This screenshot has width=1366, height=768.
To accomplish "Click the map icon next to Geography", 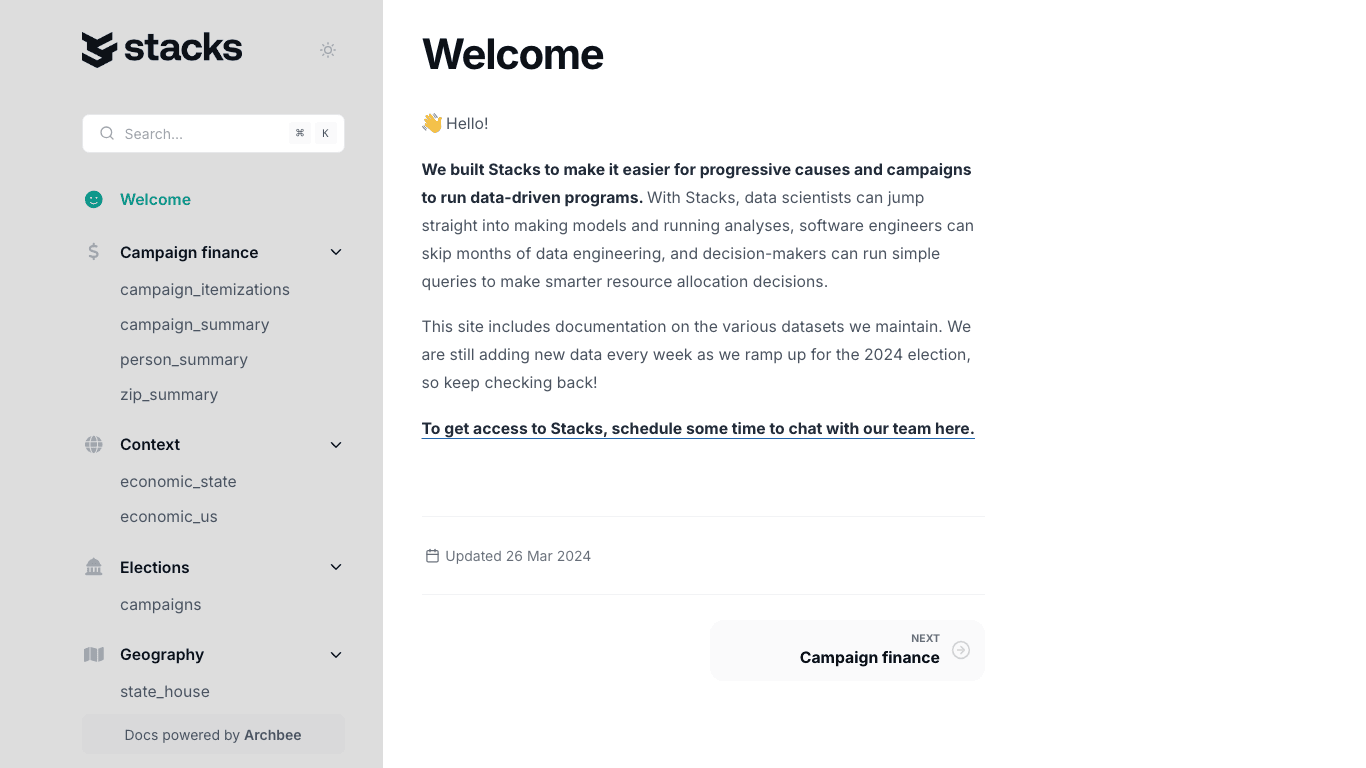I will click(x=93, y=654).
